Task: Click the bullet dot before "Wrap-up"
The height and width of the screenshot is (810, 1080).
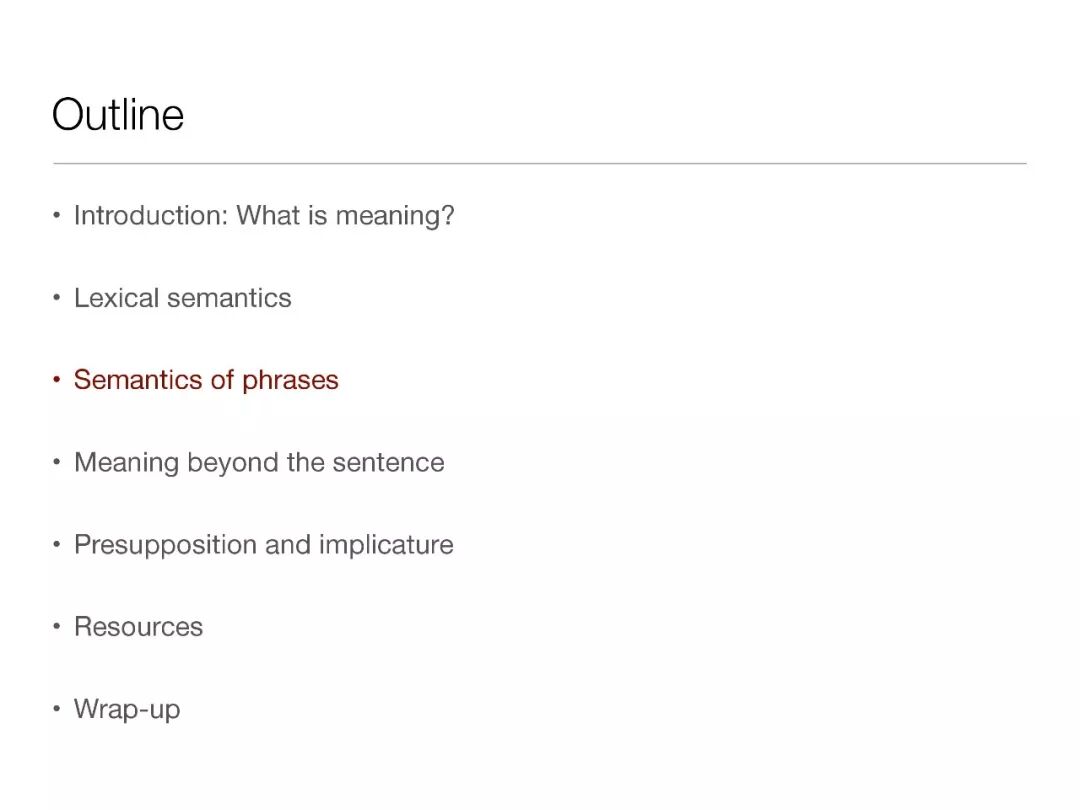Action: pos(57,710)
